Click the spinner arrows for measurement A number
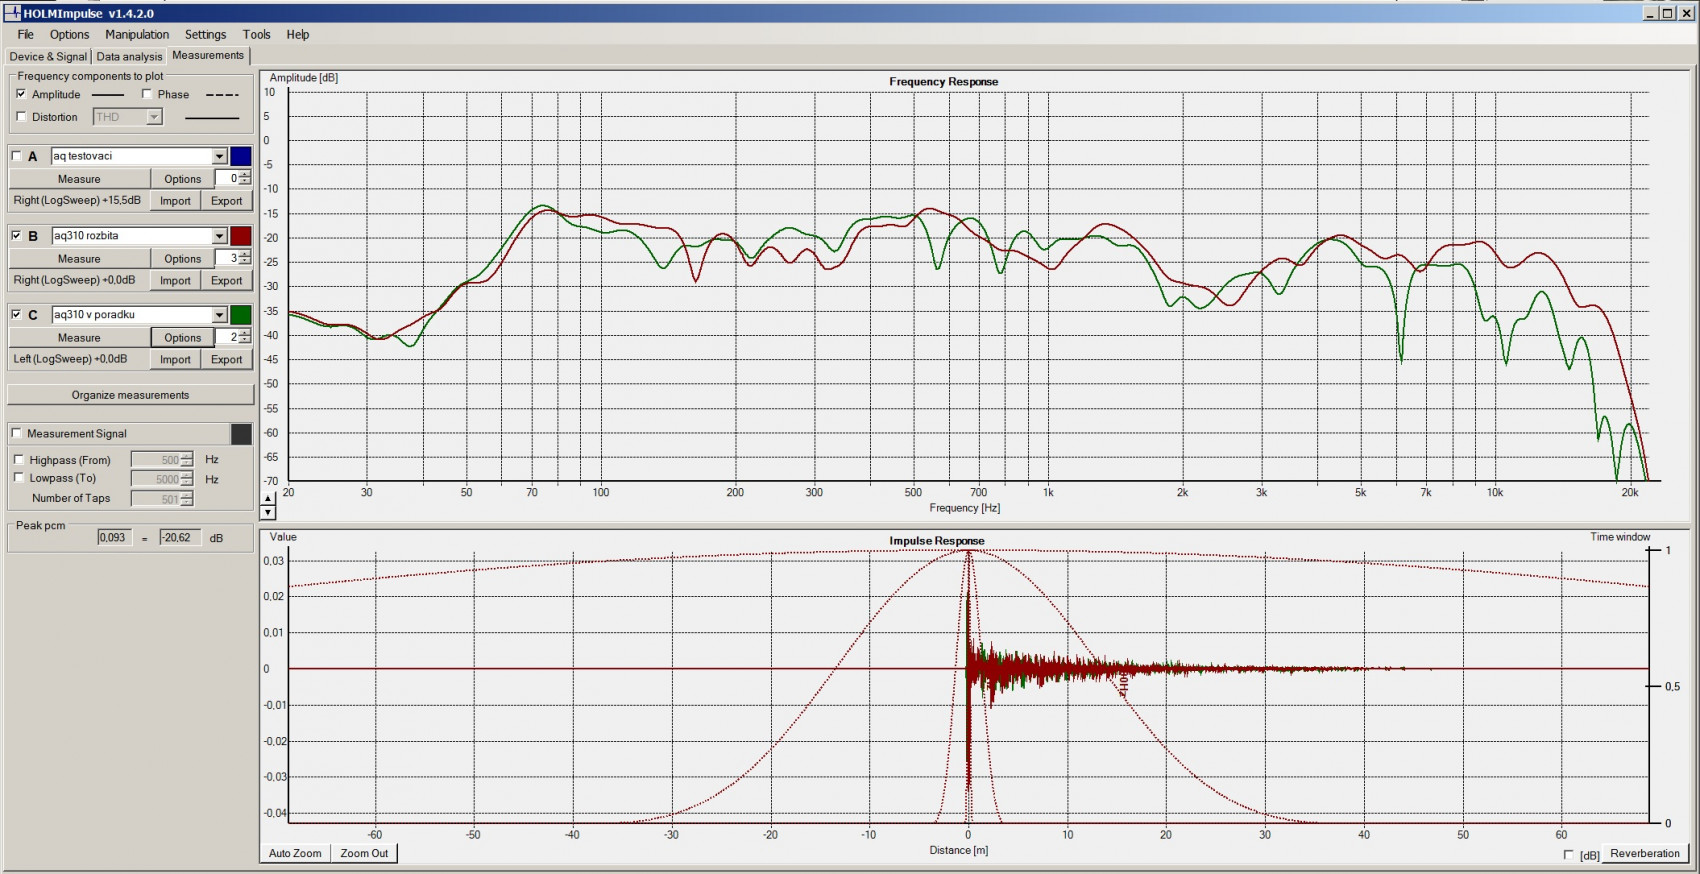The height and width of the screenshot is (874, 1700). coord(246,178)
